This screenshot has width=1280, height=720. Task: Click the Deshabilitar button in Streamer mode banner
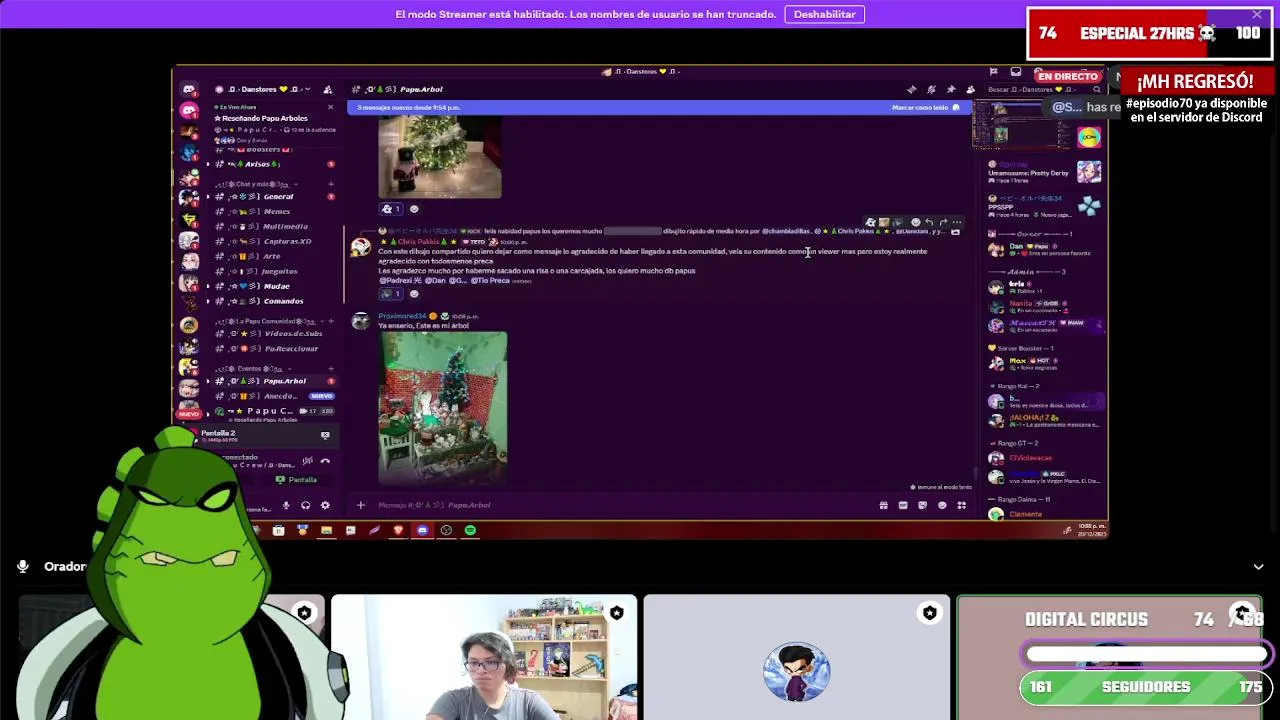824,14
